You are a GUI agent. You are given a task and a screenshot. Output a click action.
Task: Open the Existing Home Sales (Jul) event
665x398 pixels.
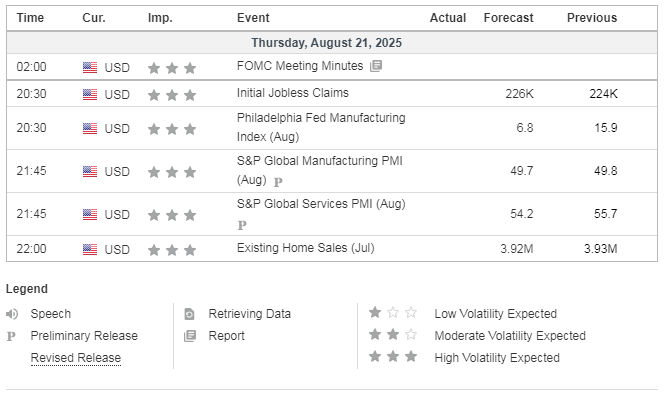305,248
